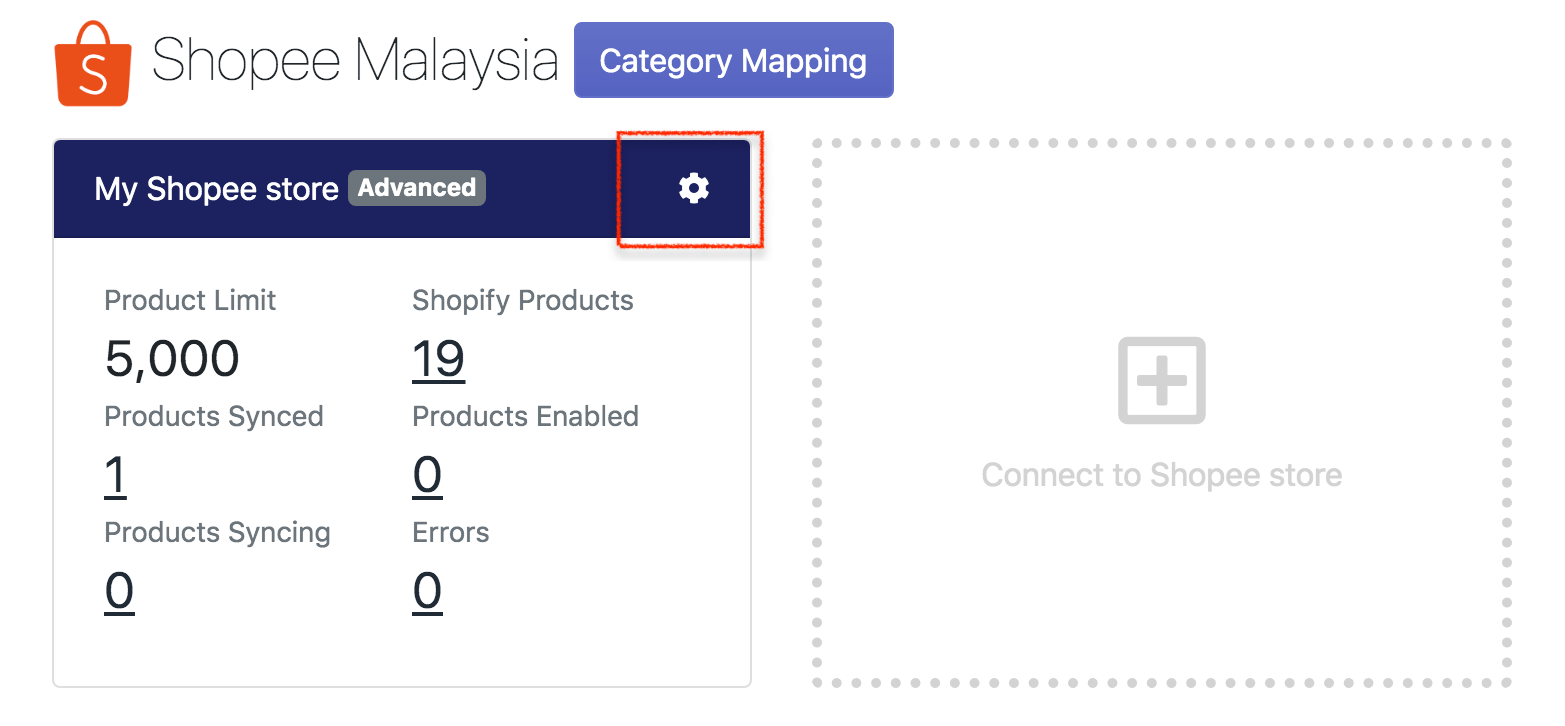Click the Products Syncing label

point(217,533)
